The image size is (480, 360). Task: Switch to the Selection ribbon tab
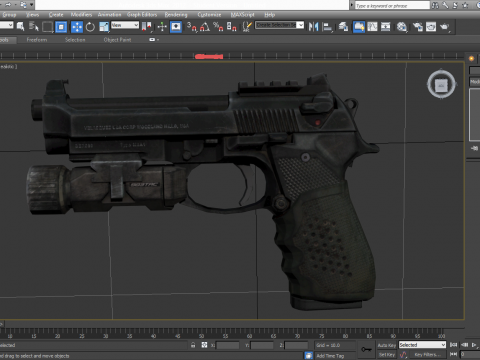coord(75,40)
